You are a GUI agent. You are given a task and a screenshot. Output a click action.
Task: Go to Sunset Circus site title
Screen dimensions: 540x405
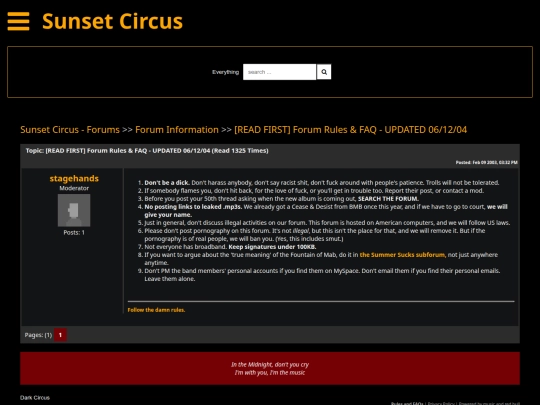click(x=112, y=21)
